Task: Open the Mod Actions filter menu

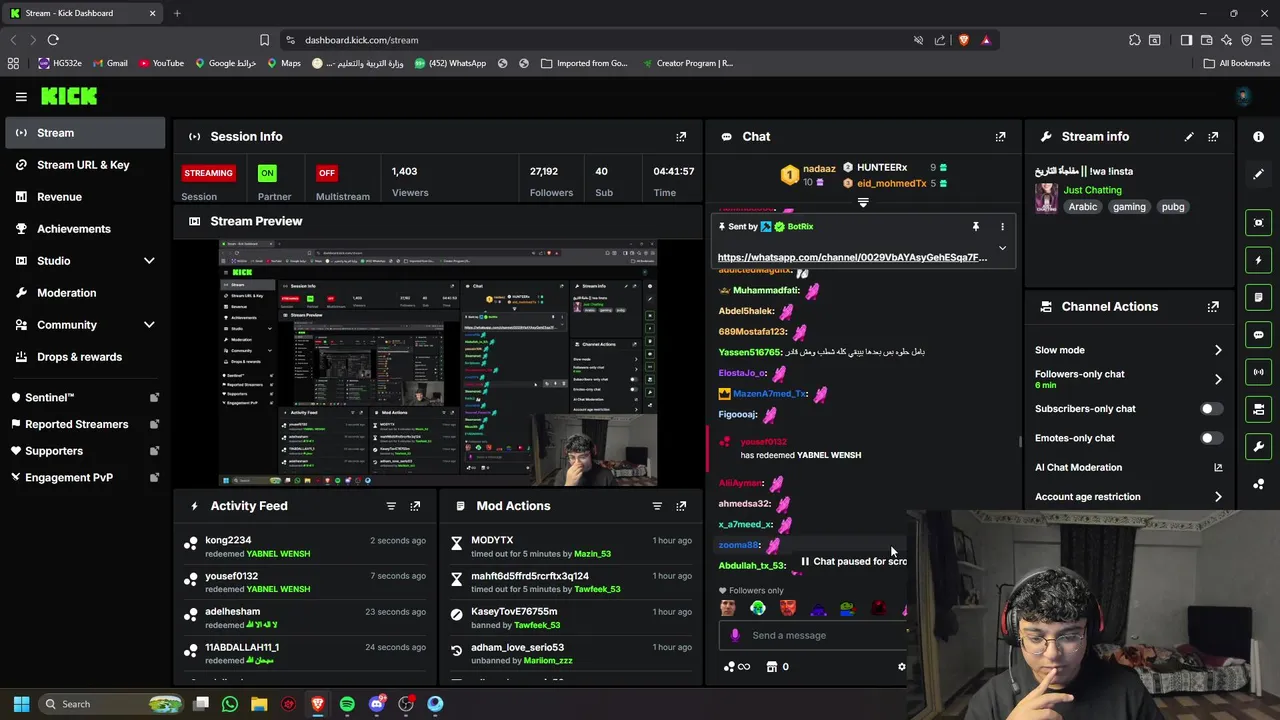Action: click(x=657, y=506)
